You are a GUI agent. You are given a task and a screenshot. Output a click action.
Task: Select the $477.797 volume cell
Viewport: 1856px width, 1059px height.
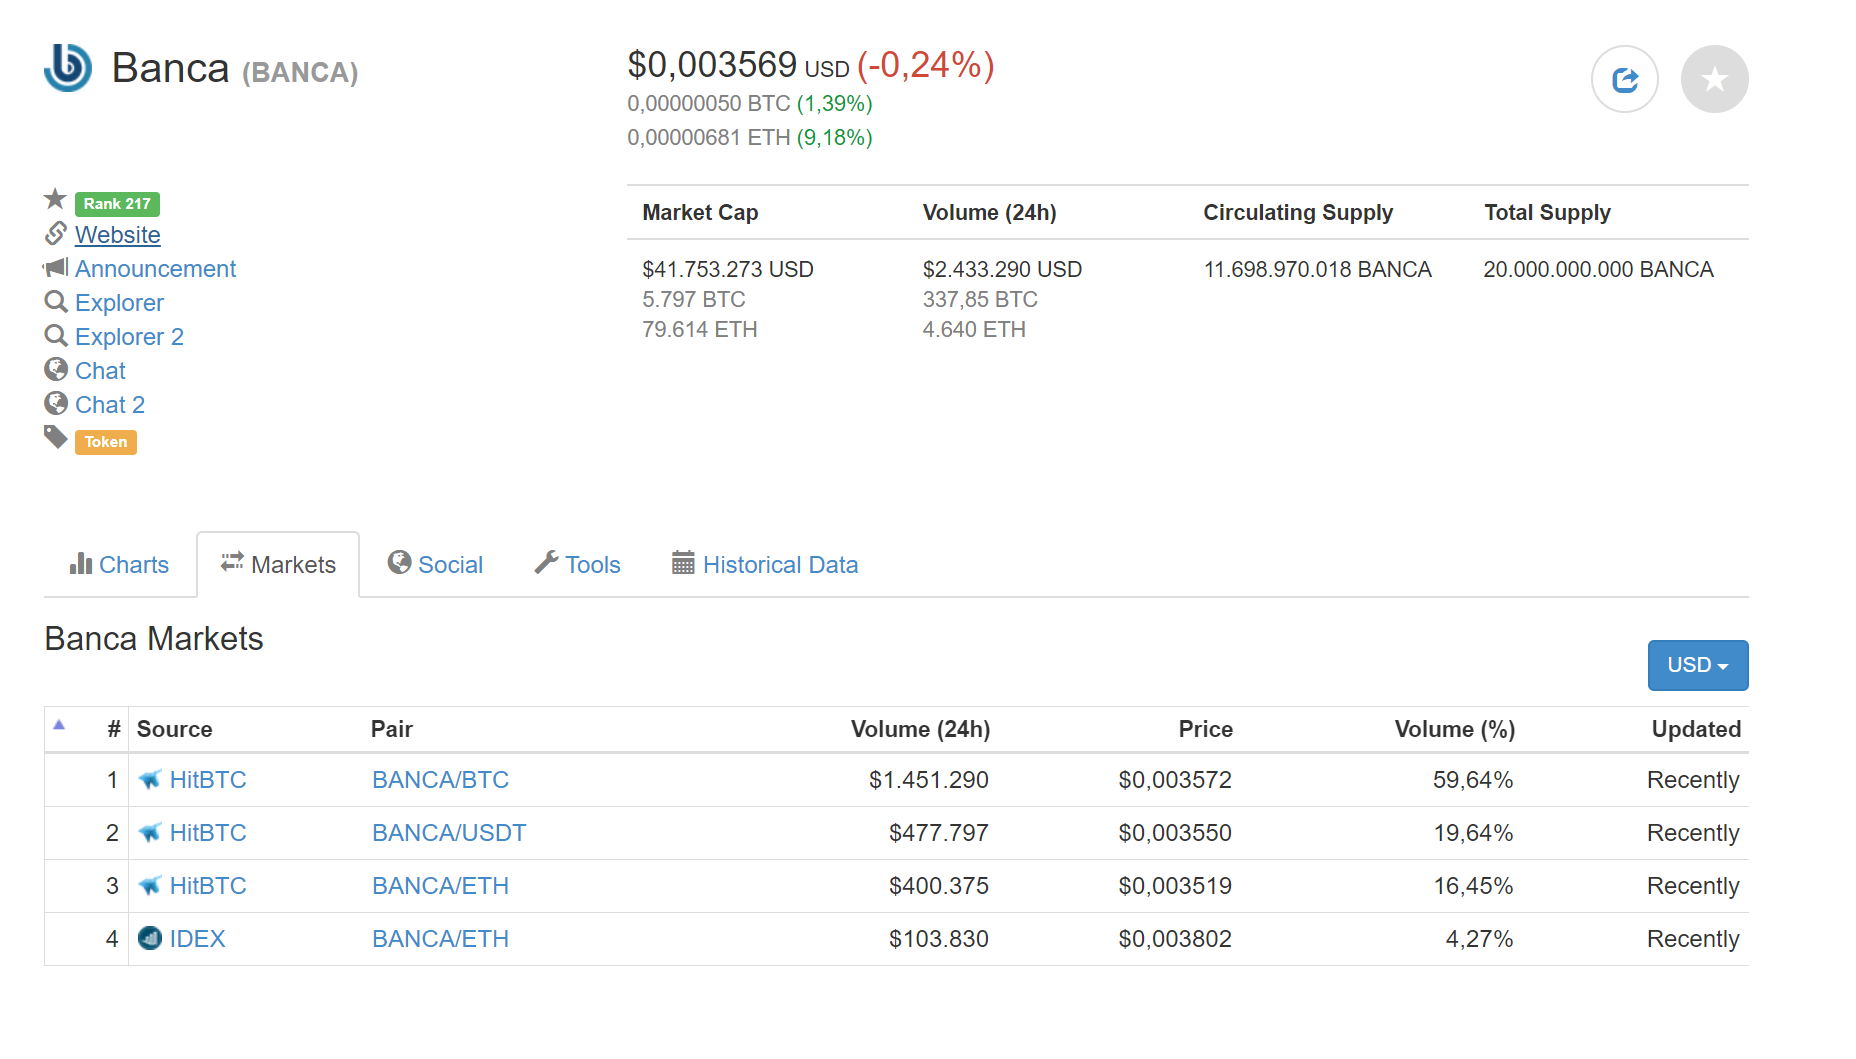[x=938, y=833]
